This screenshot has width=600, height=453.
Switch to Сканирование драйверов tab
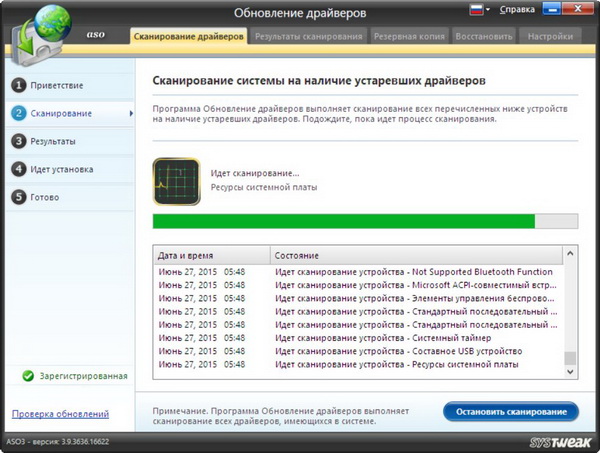point(189,36)
